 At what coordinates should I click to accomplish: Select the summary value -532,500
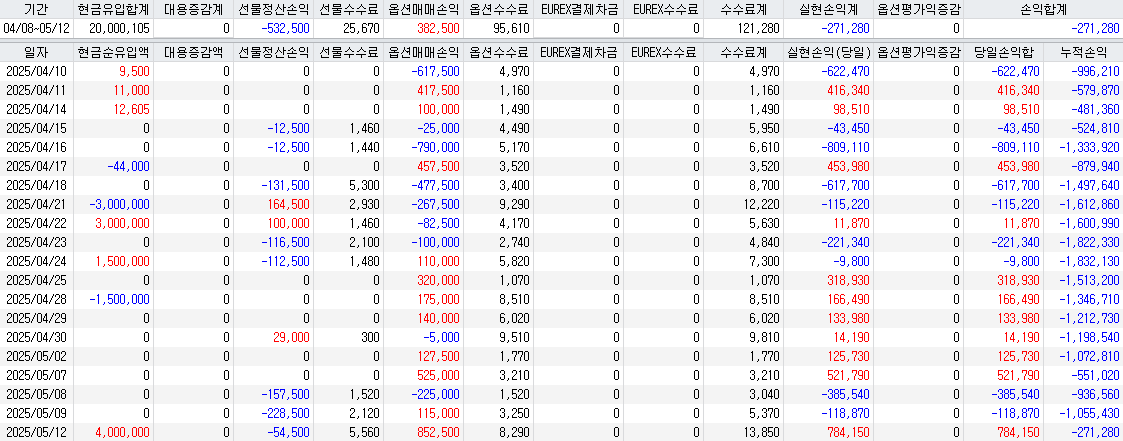pos(286,29)
